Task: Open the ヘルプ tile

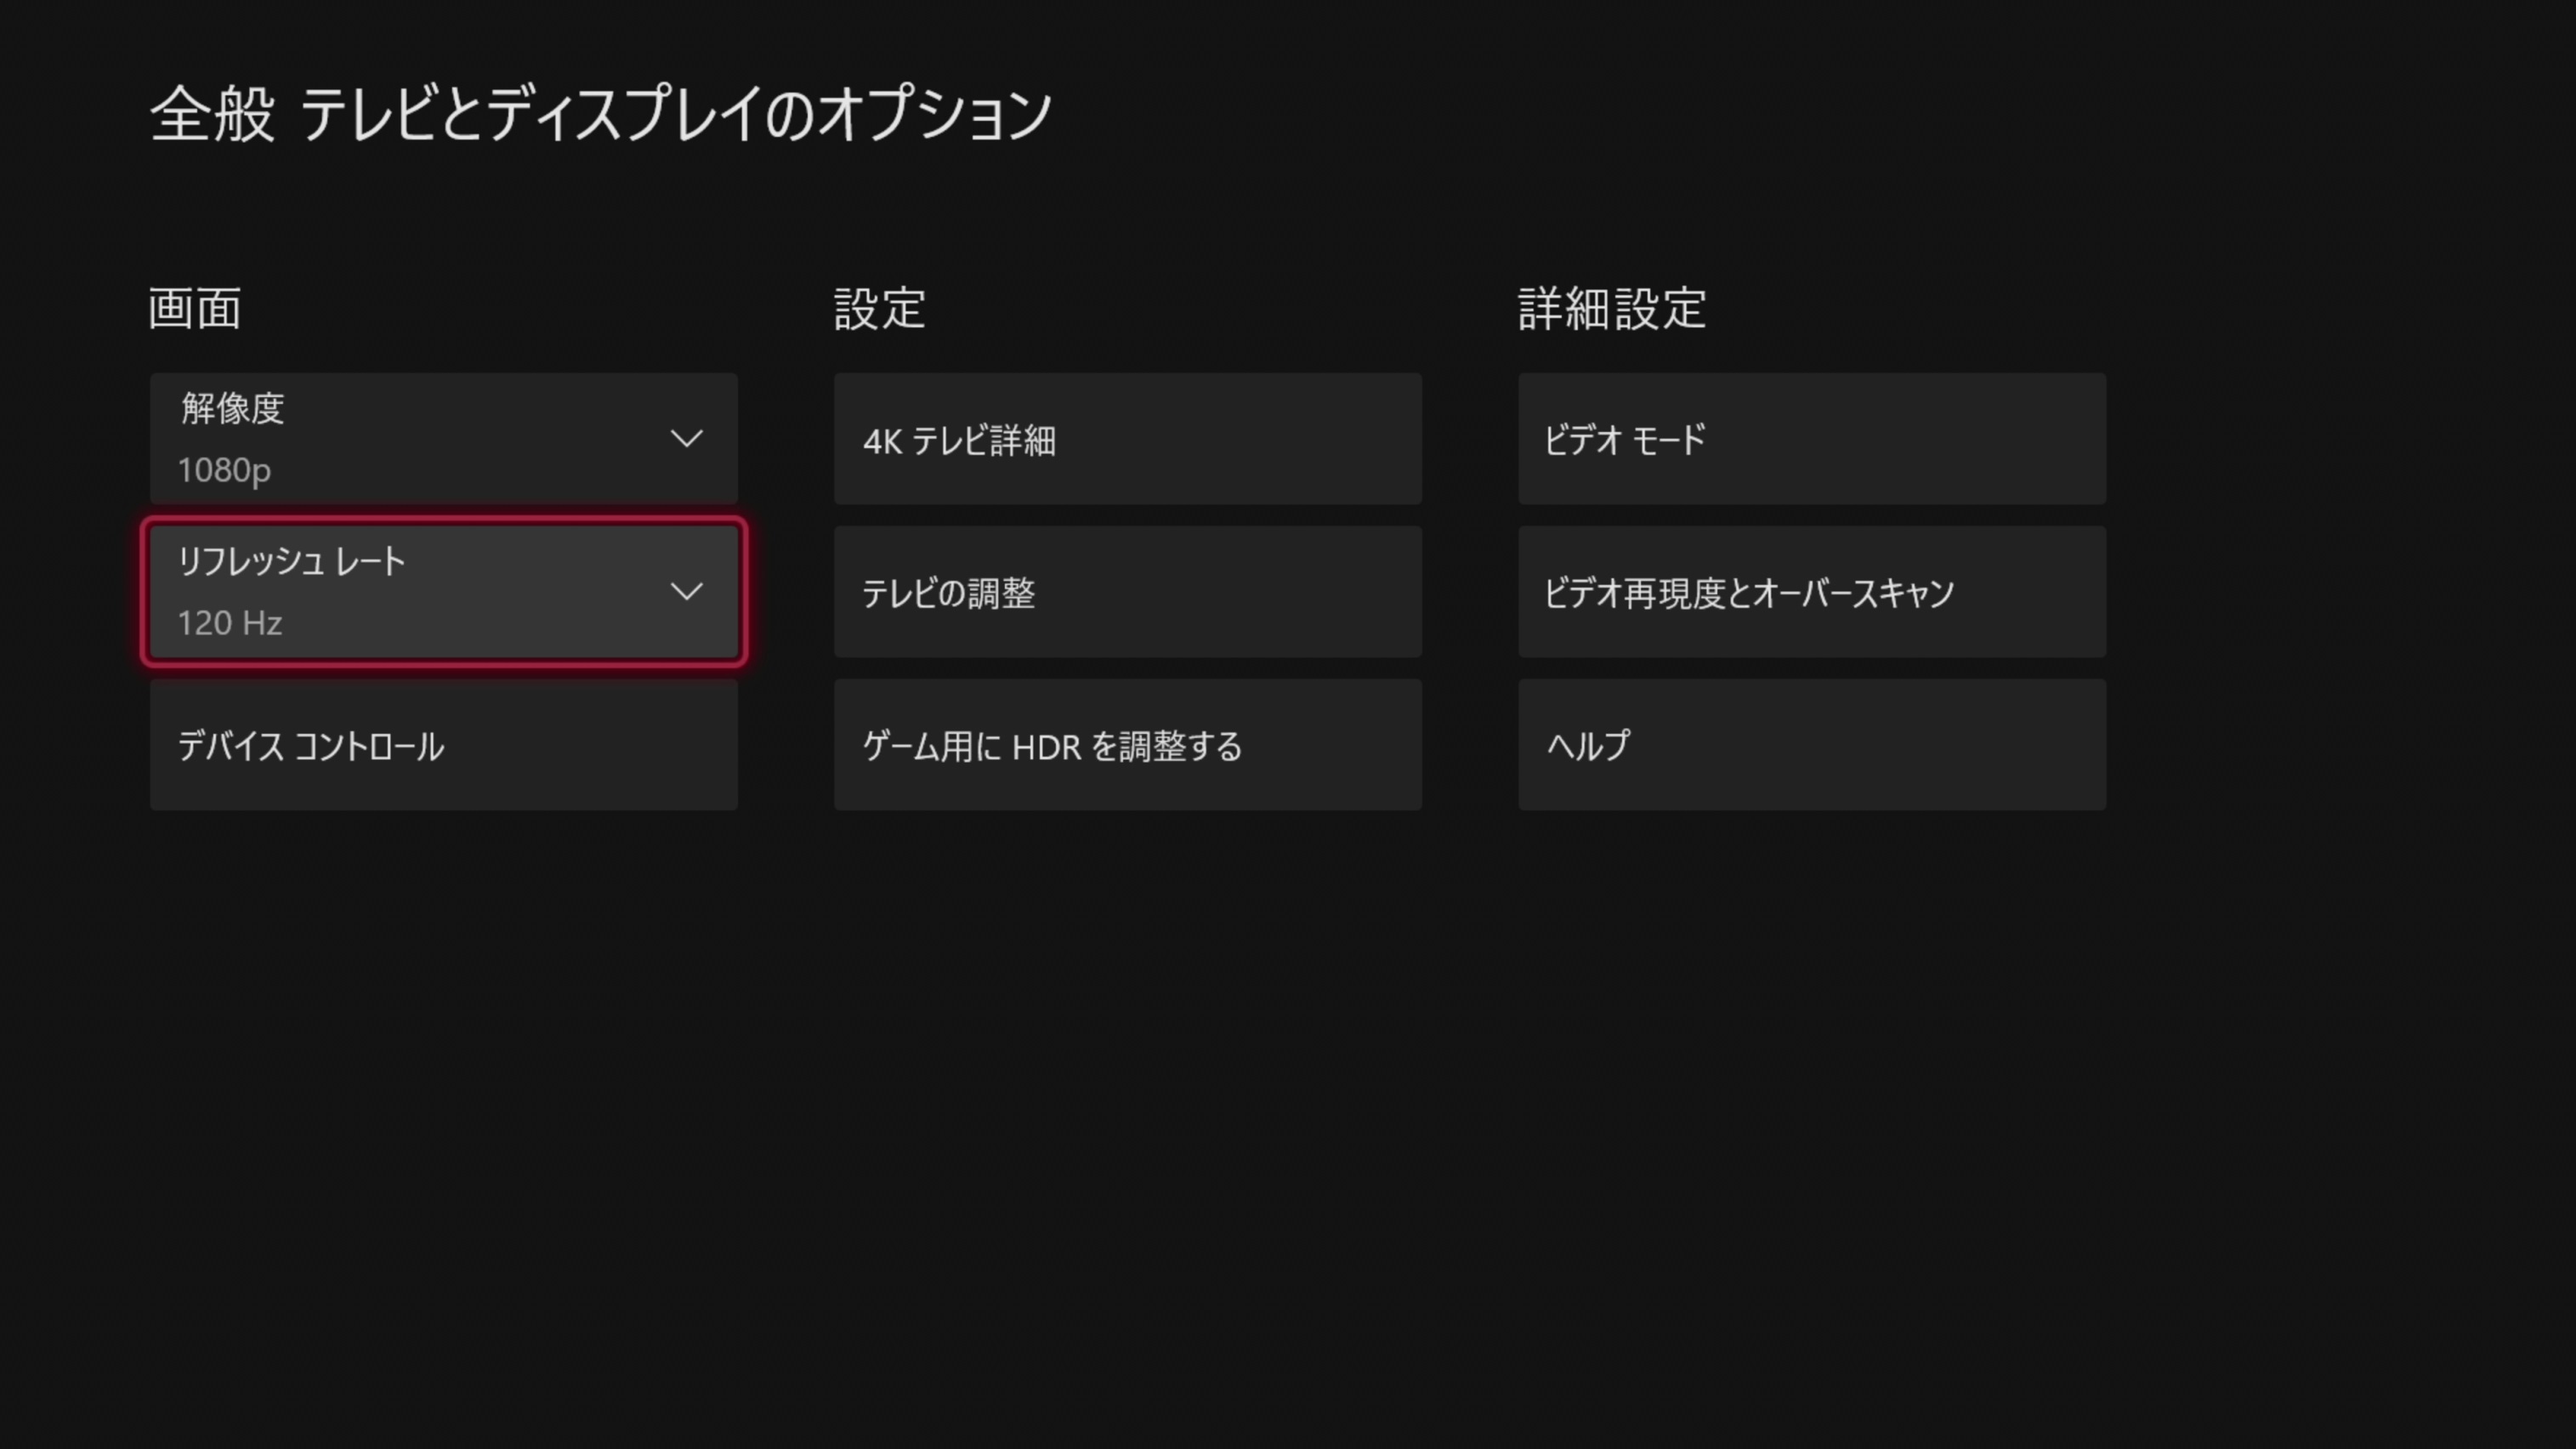Action: coord(1811,745)
